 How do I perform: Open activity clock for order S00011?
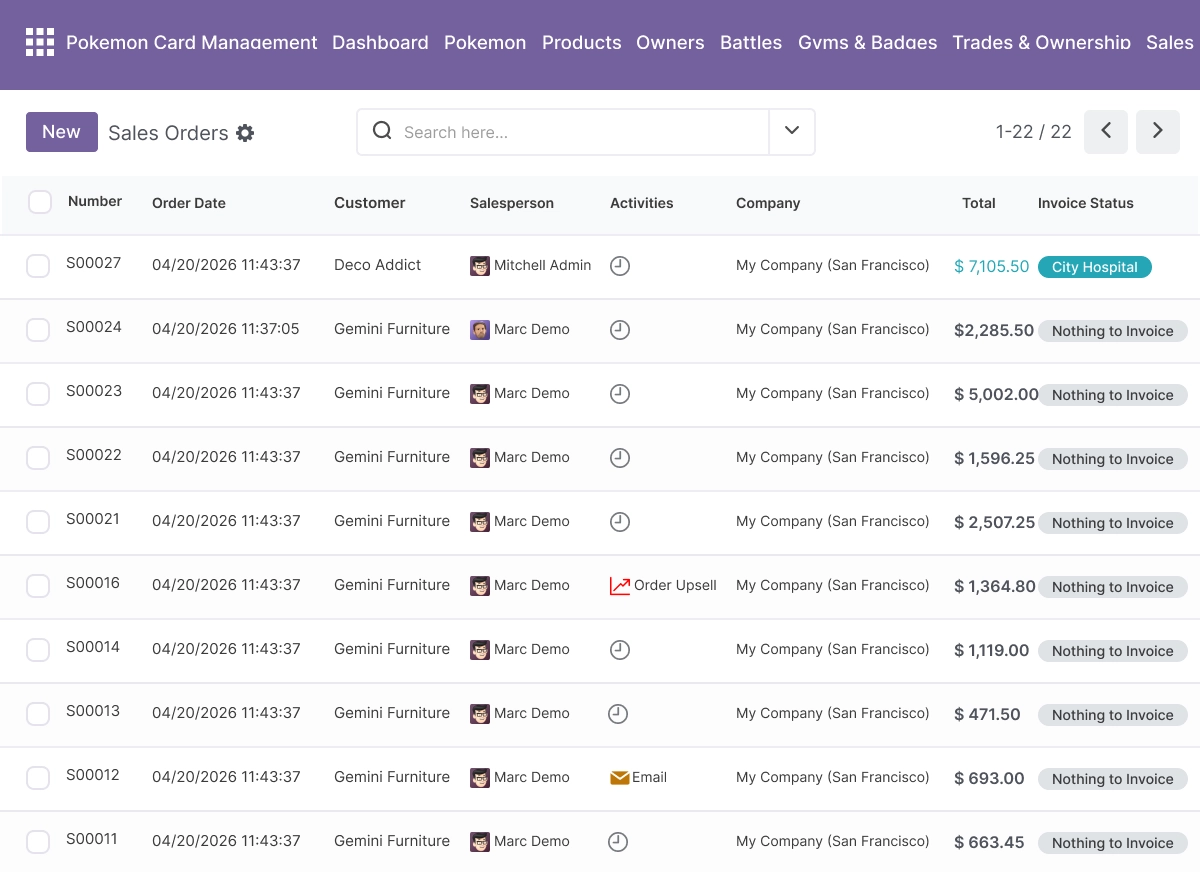618,842
